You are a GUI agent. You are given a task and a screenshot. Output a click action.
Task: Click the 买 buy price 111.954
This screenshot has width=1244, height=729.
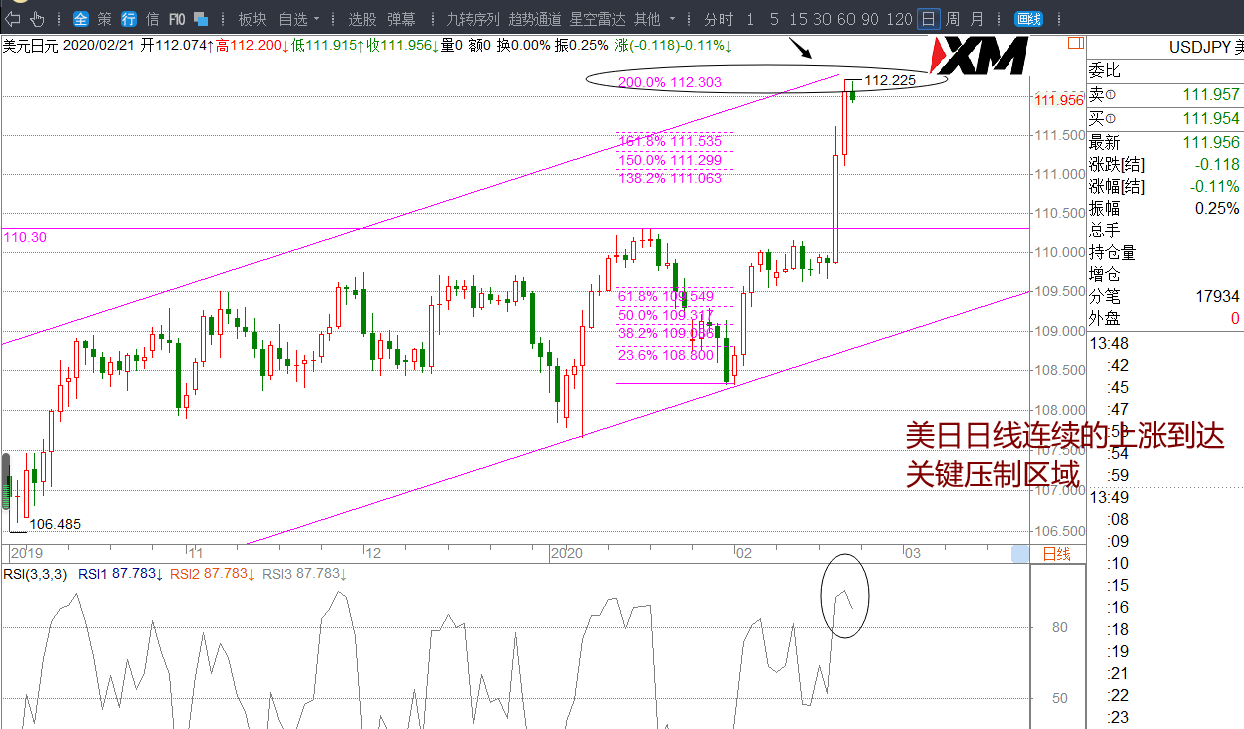click(1211, 119)
